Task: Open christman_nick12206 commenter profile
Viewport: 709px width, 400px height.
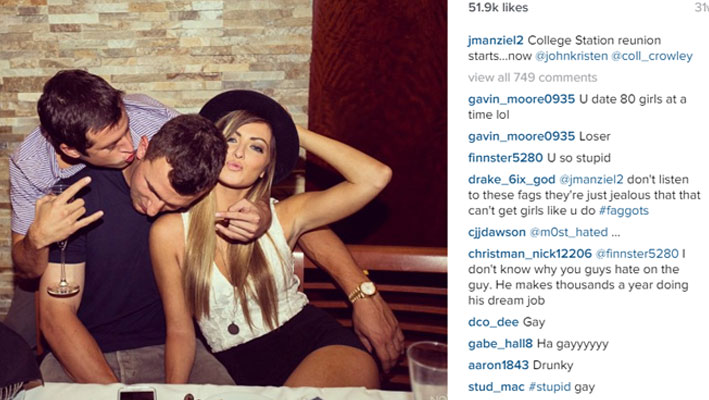Action: [x=529, y=254]
